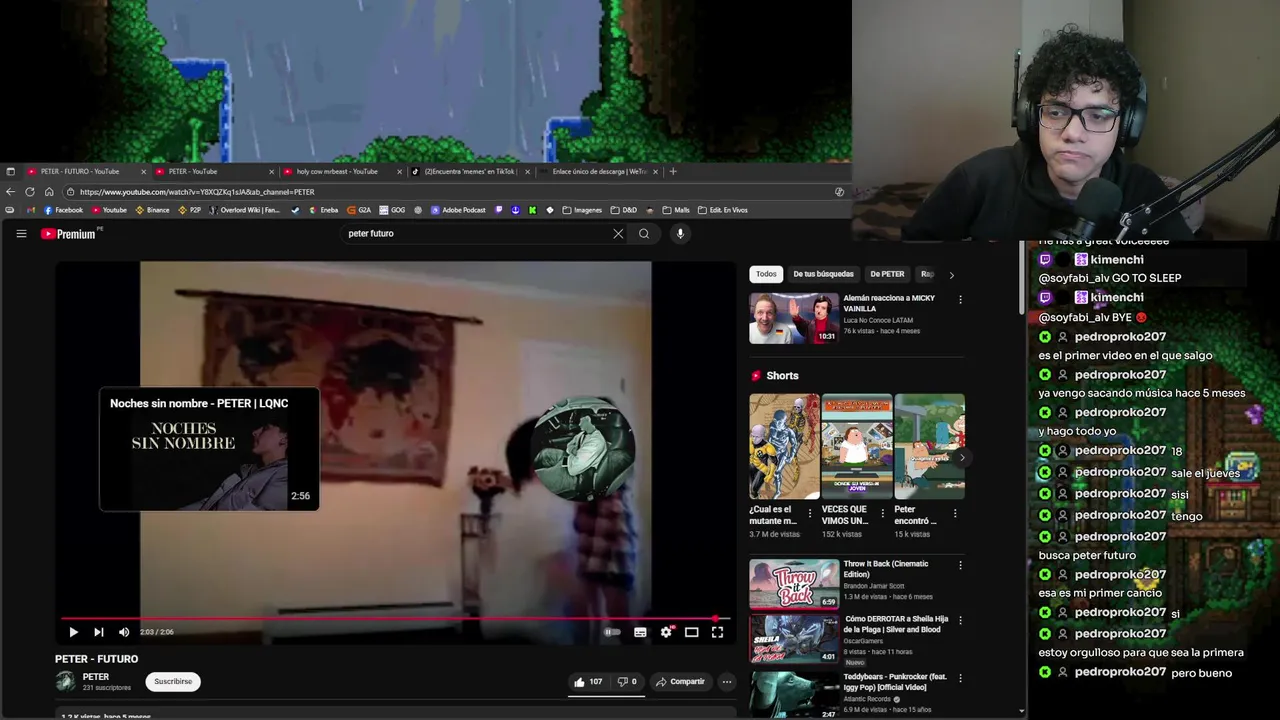Image resolution: width=1280 pixels, height=720 pixels.
Task: Open Cómo DERROTAR a Sheila Hija video
Action: (794, 639)
